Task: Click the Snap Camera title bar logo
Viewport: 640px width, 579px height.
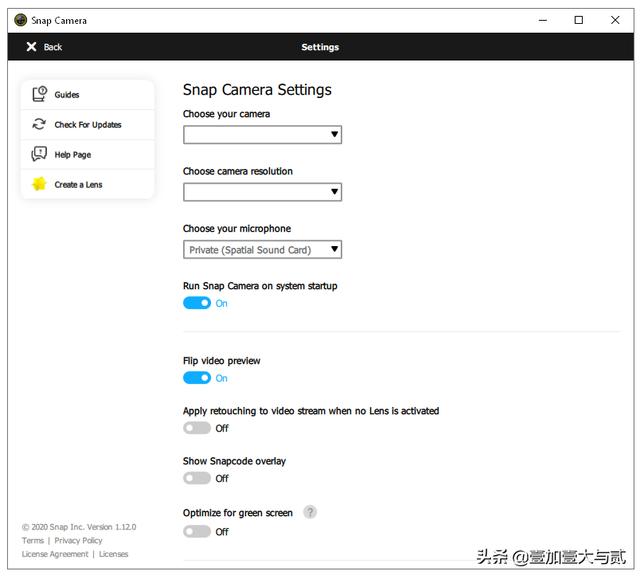Action: (x=20, y=20)
